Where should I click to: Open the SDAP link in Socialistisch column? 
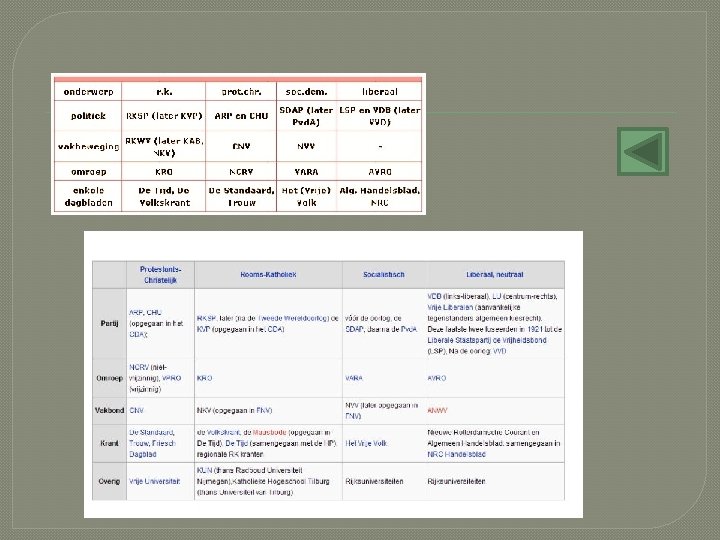pos(354,329)
